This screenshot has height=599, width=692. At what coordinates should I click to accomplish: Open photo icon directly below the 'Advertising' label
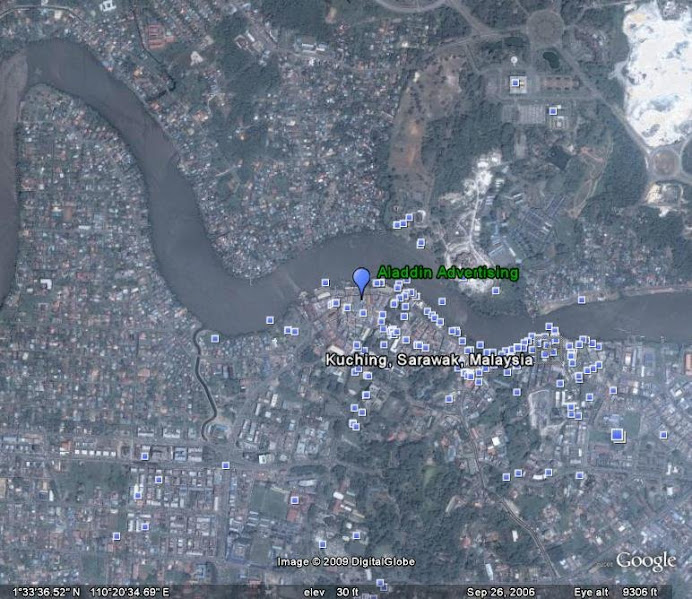[496, 290]
